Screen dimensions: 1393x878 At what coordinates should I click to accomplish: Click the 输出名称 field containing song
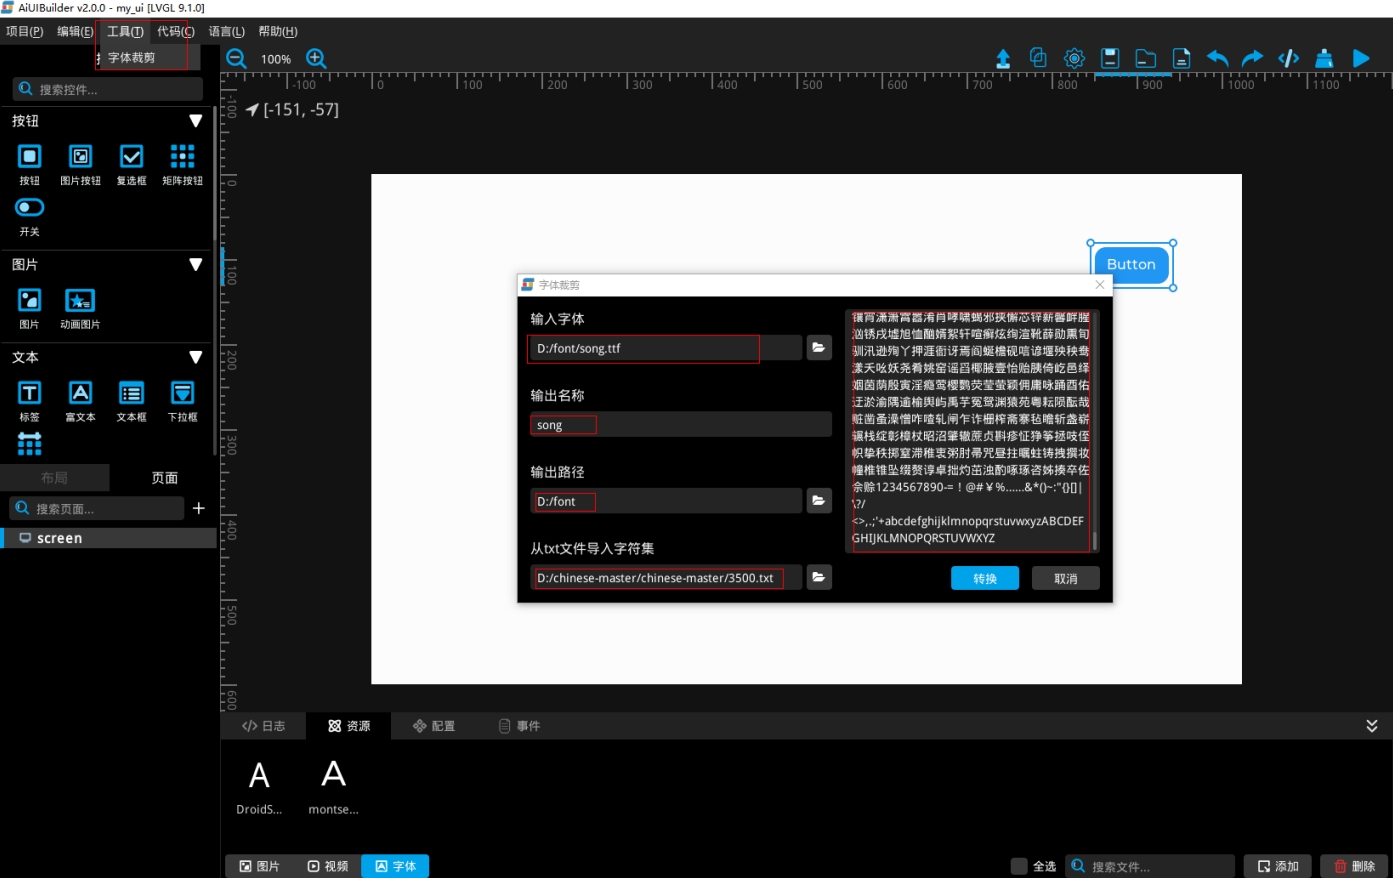(680, 425)
